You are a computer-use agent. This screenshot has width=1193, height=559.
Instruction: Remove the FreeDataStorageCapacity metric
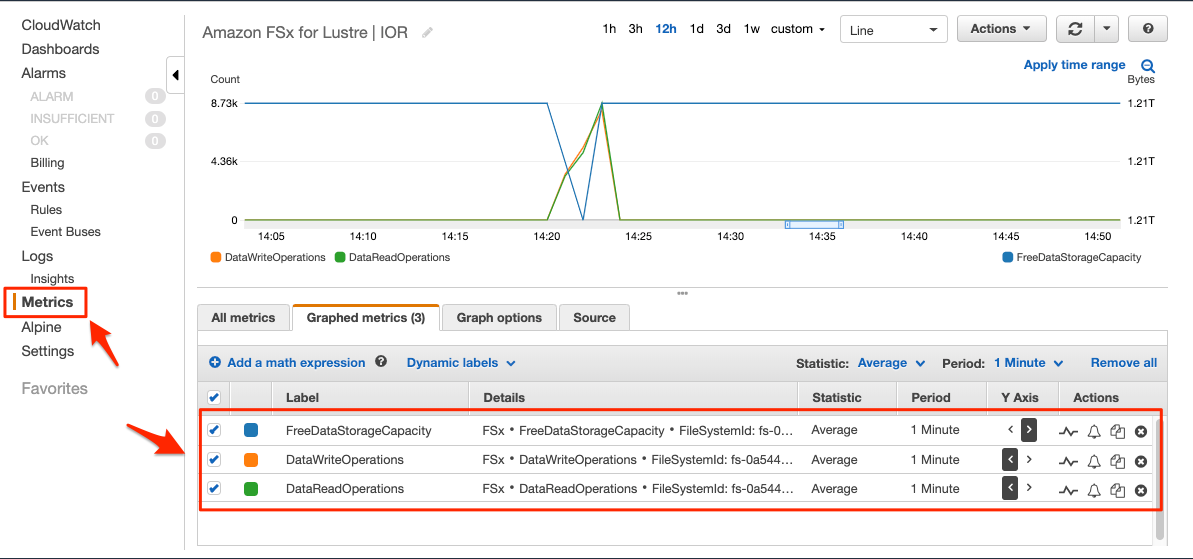point(1141,431)
